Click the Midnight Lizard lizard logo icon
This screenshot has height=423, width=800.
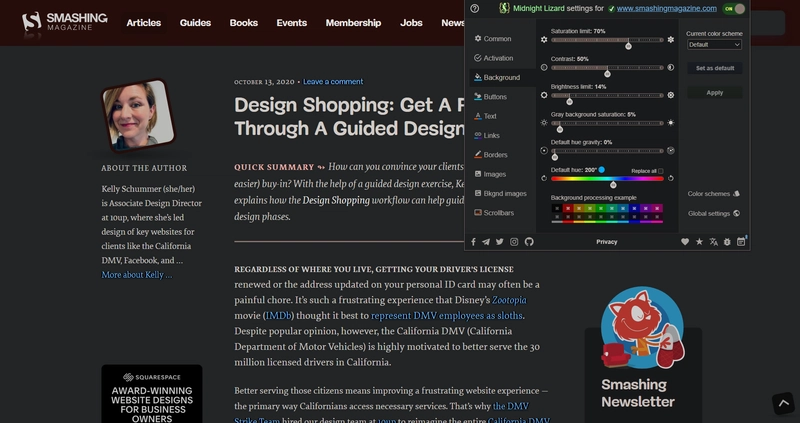point(504,8)
